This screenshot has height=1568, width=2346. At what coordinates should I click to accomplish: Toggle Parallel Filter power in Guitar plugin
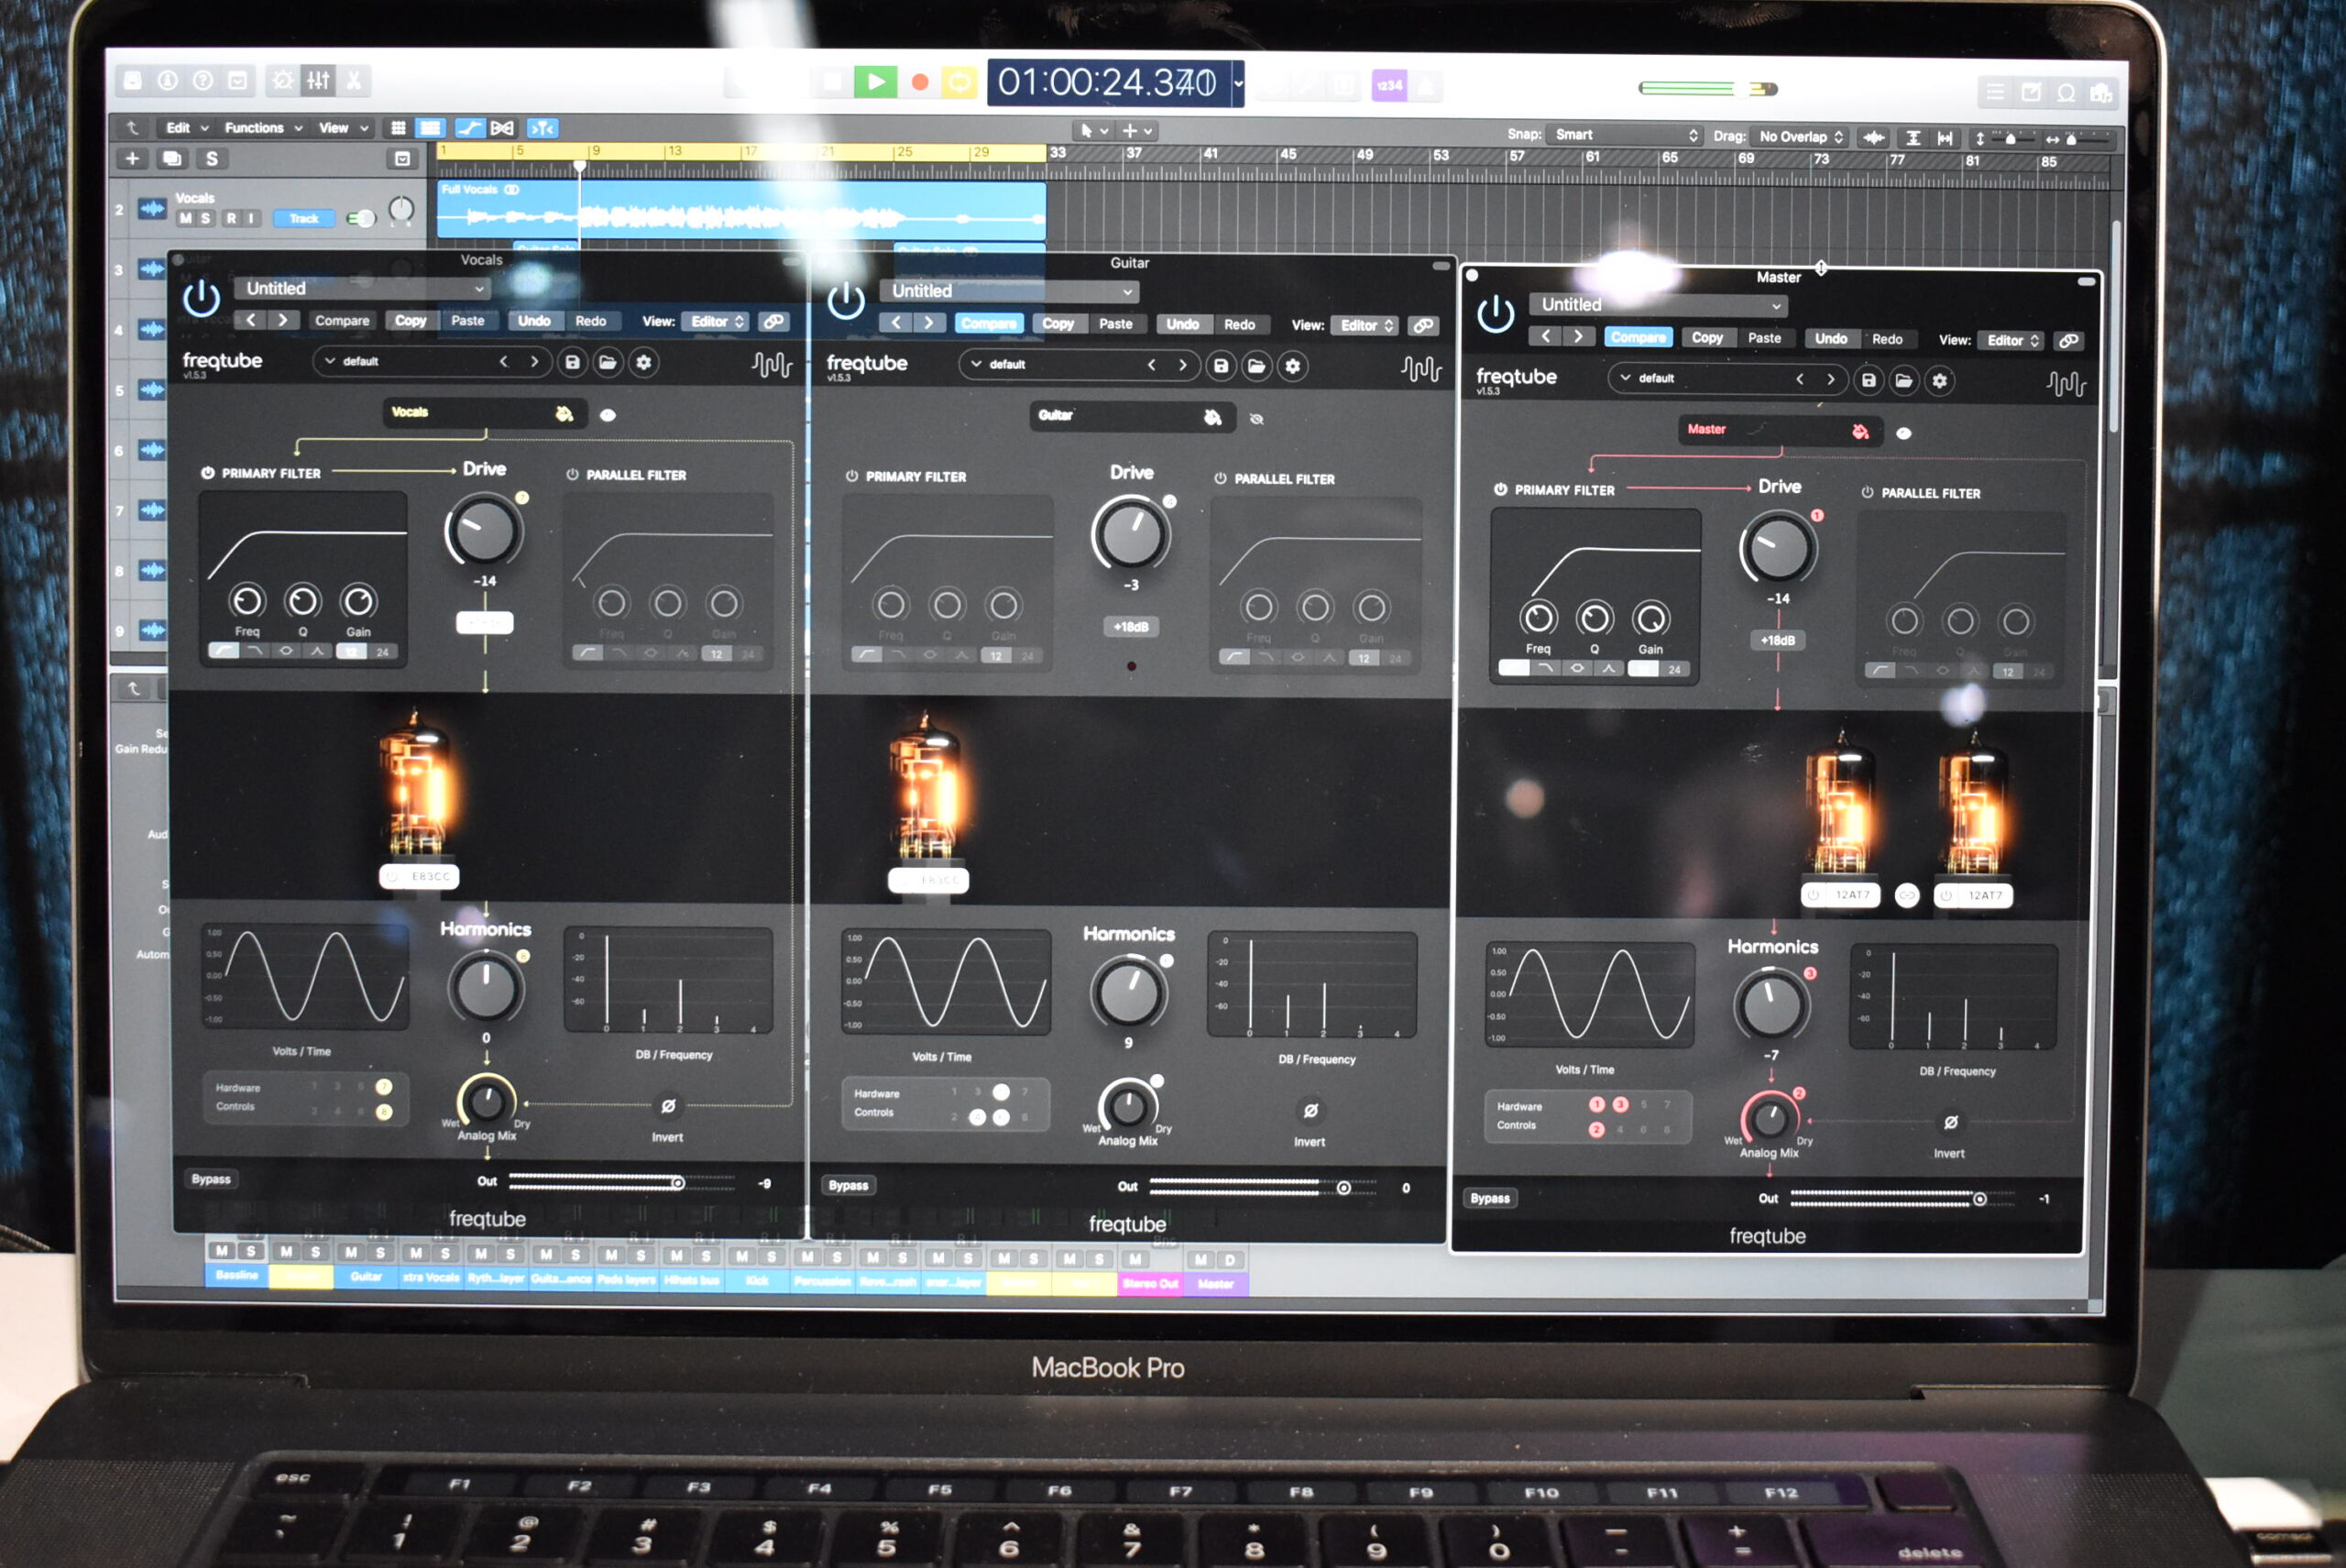point(1220,478)
